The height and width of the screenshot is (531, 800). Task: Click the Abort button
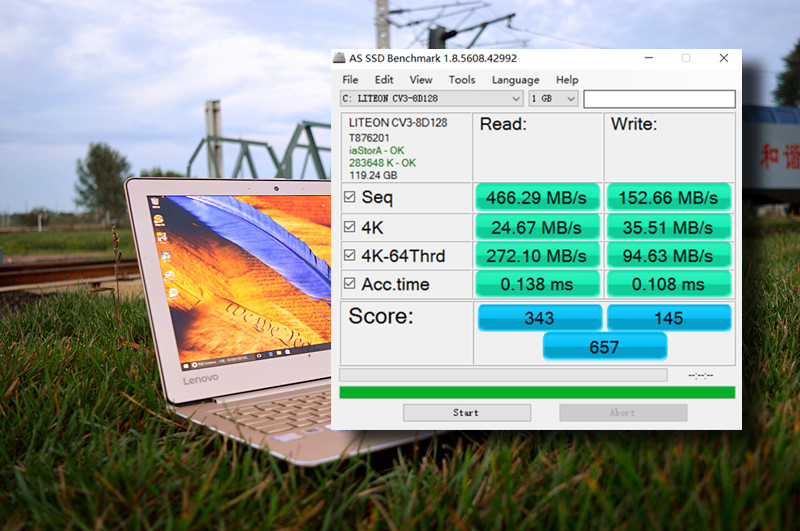623,413
